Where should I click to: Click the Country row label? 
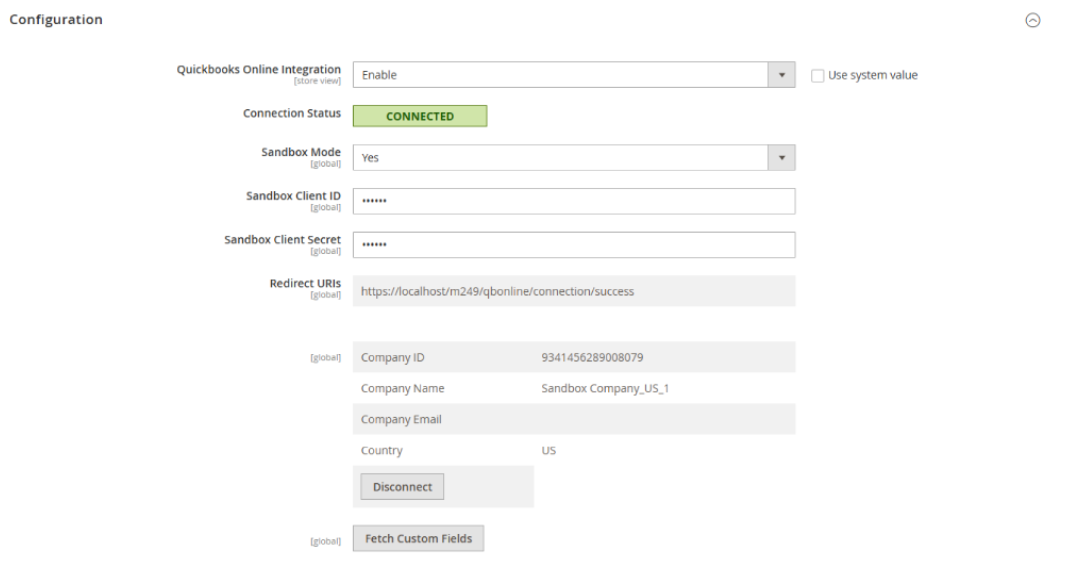pyautogui.click(x=381, y=450)
